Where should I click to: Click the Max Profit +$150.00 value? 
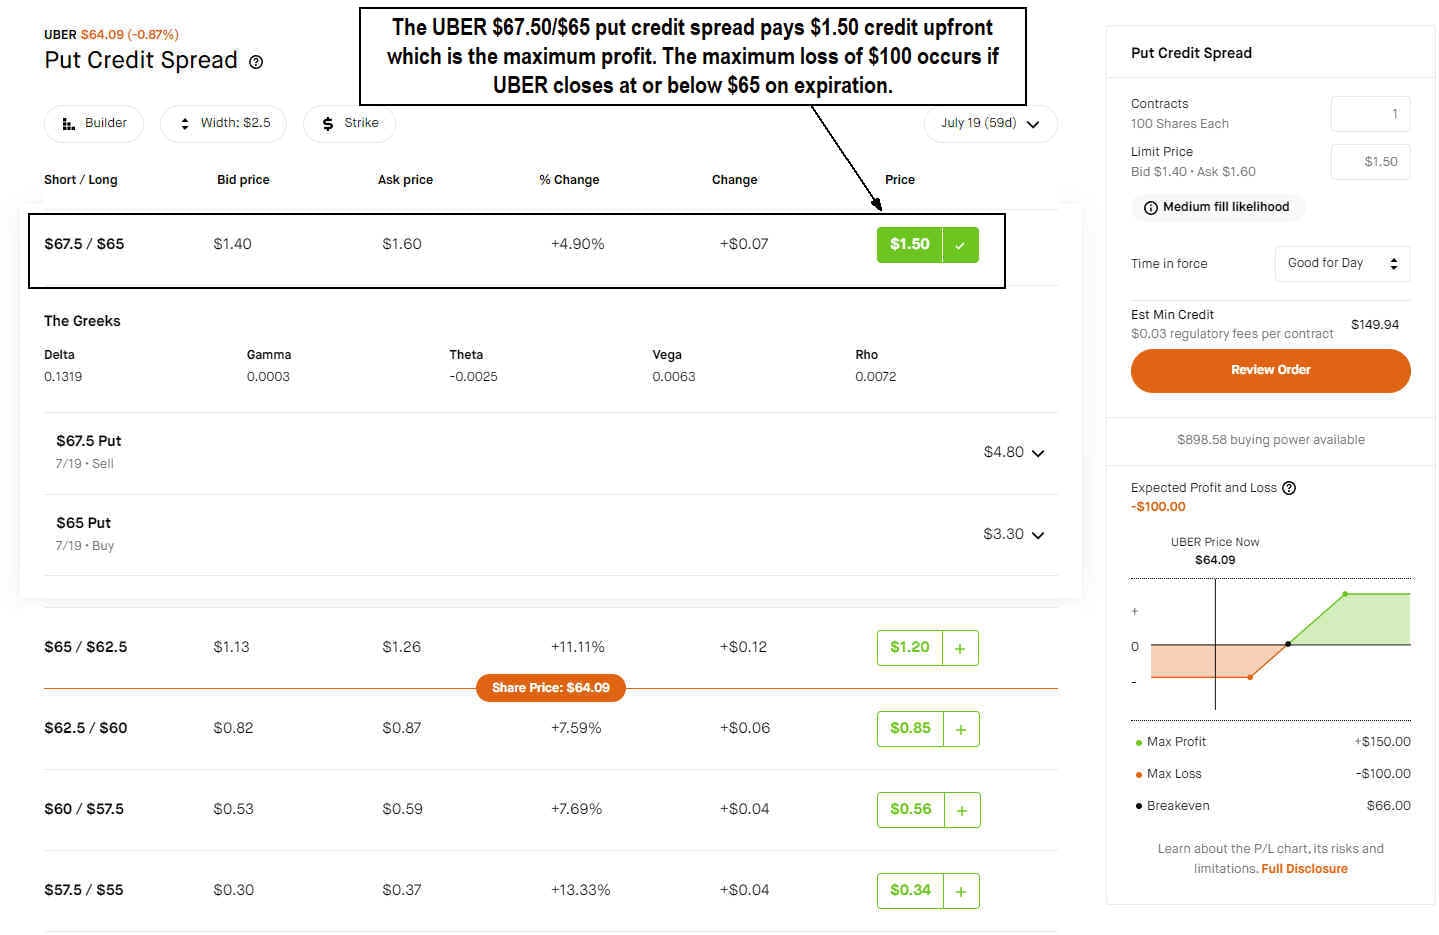click(1382, 742)
